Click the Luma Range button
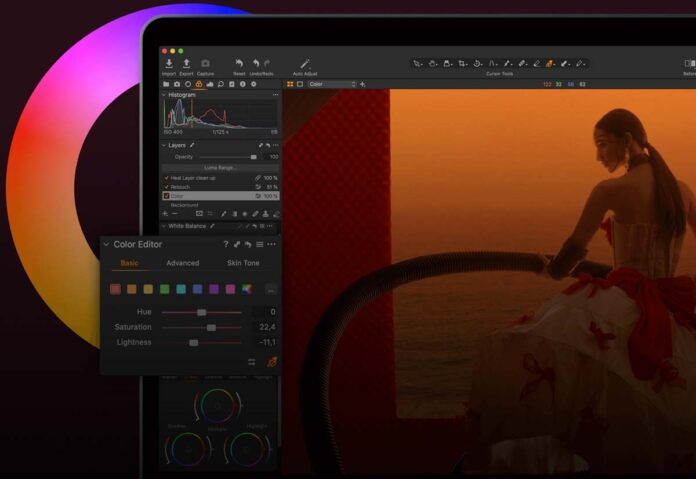This screenshot has height=479, width=696. tap(220, 167)
